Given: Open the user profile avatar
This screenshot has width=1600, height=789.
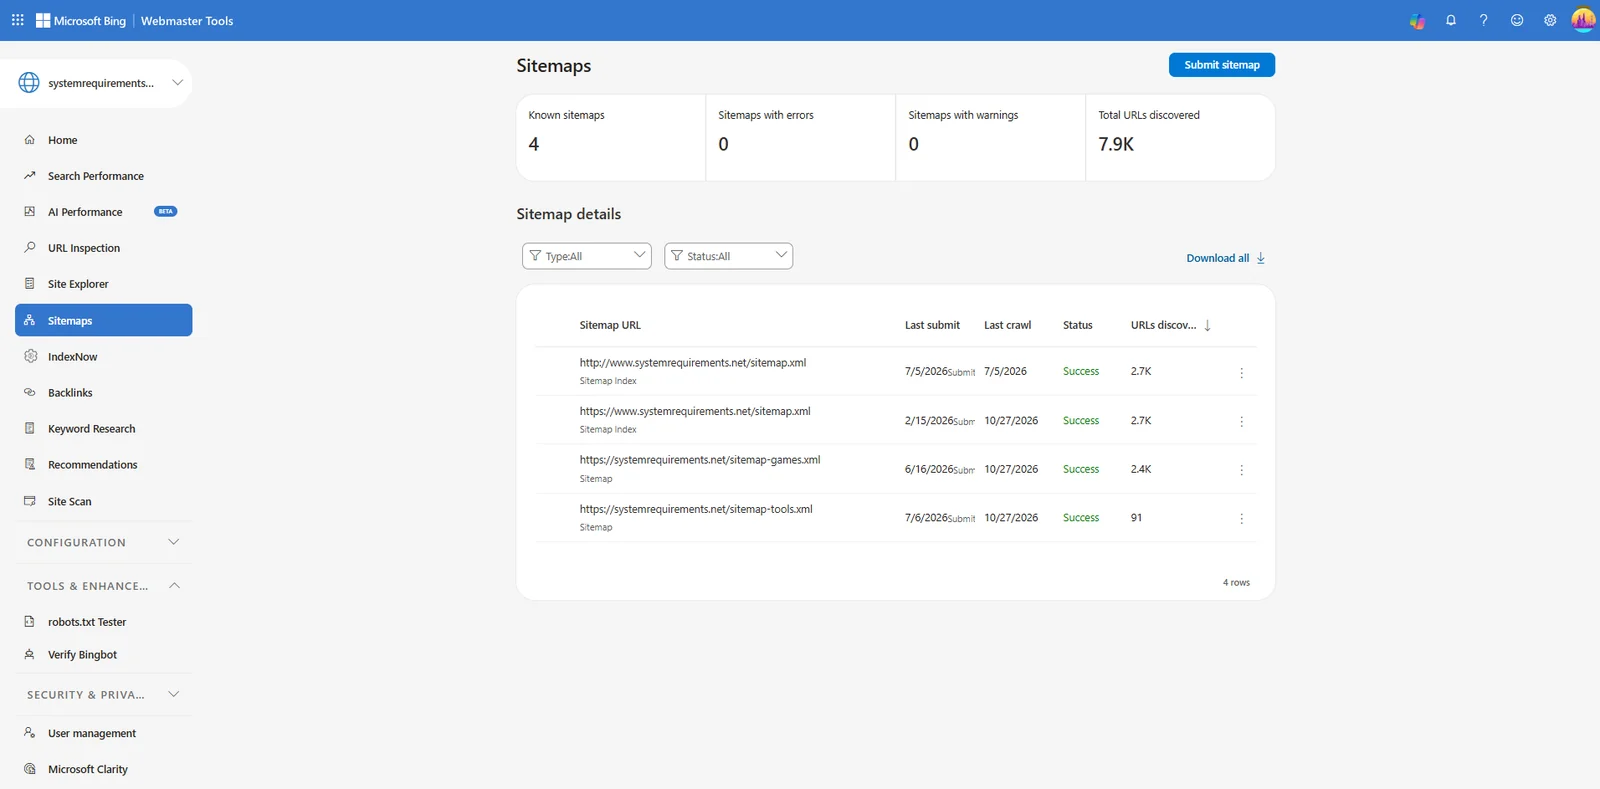Looking at the screenshot, I should point(1583,20).
